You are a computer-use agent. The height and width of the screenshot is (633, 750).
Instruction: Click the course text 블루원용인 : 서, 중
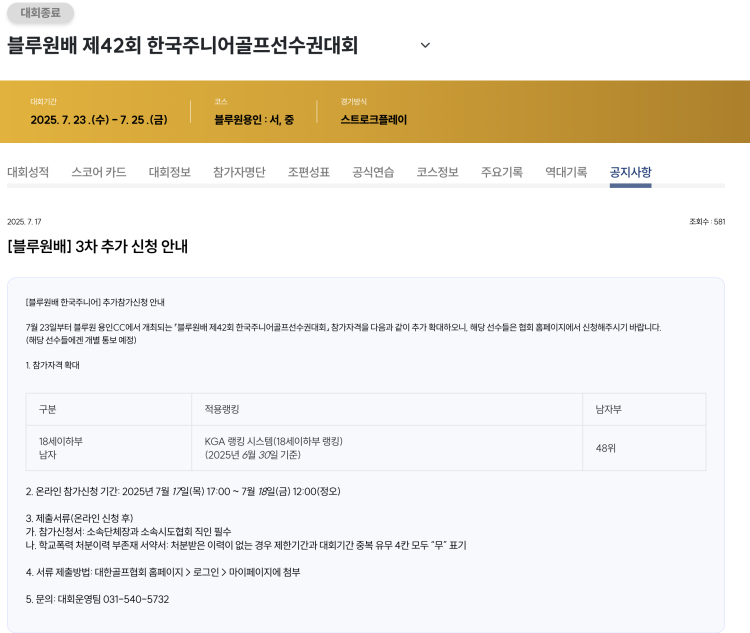tap(254, 120)
